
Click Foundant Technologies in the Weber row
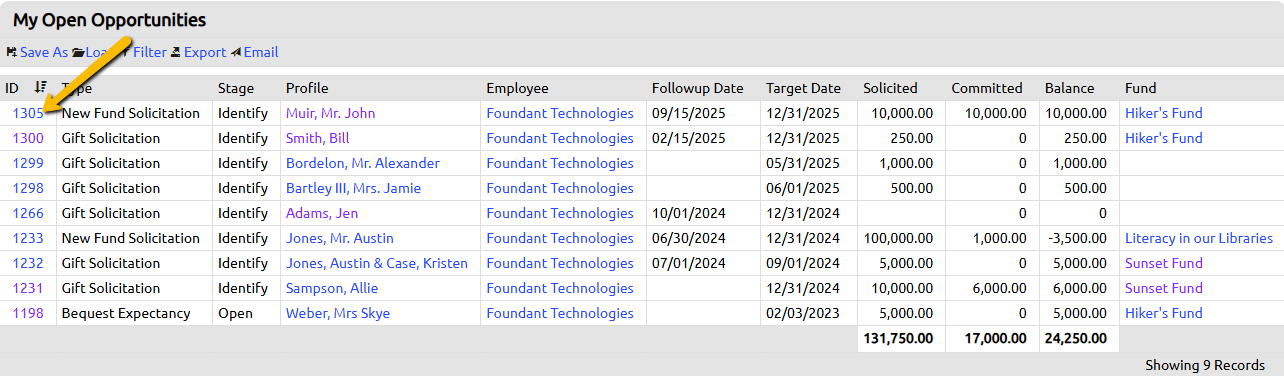(560, 313)
